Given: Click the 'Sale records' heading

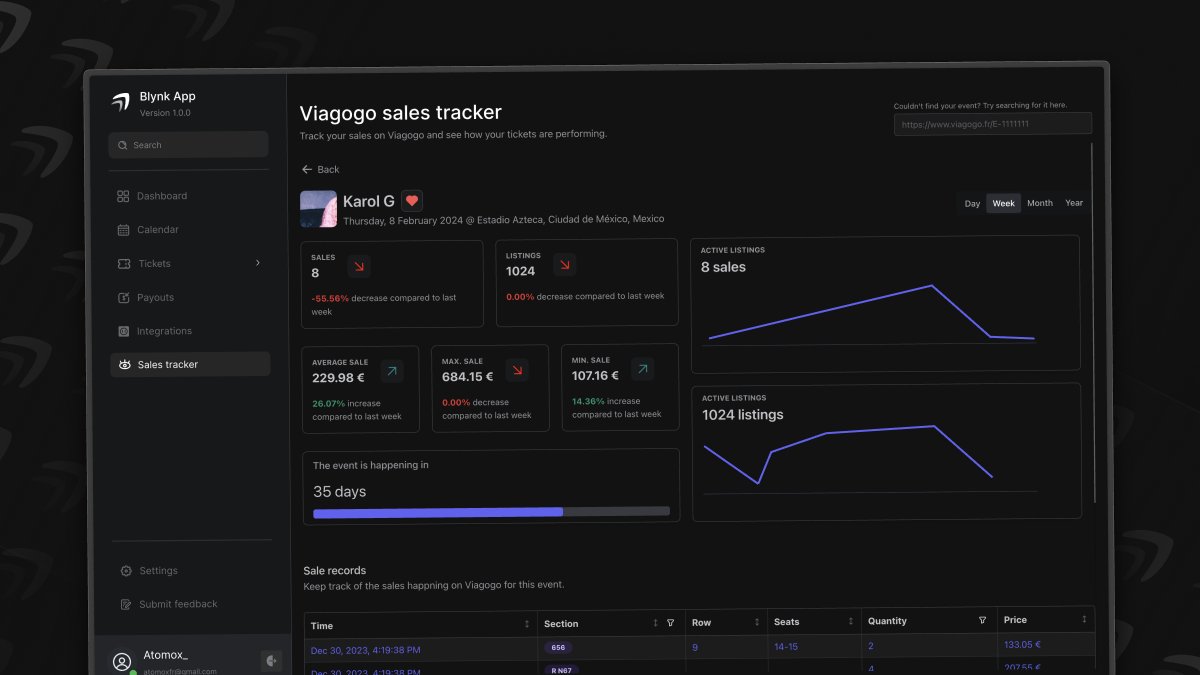Looking at the screenshot, I should 335,570.
